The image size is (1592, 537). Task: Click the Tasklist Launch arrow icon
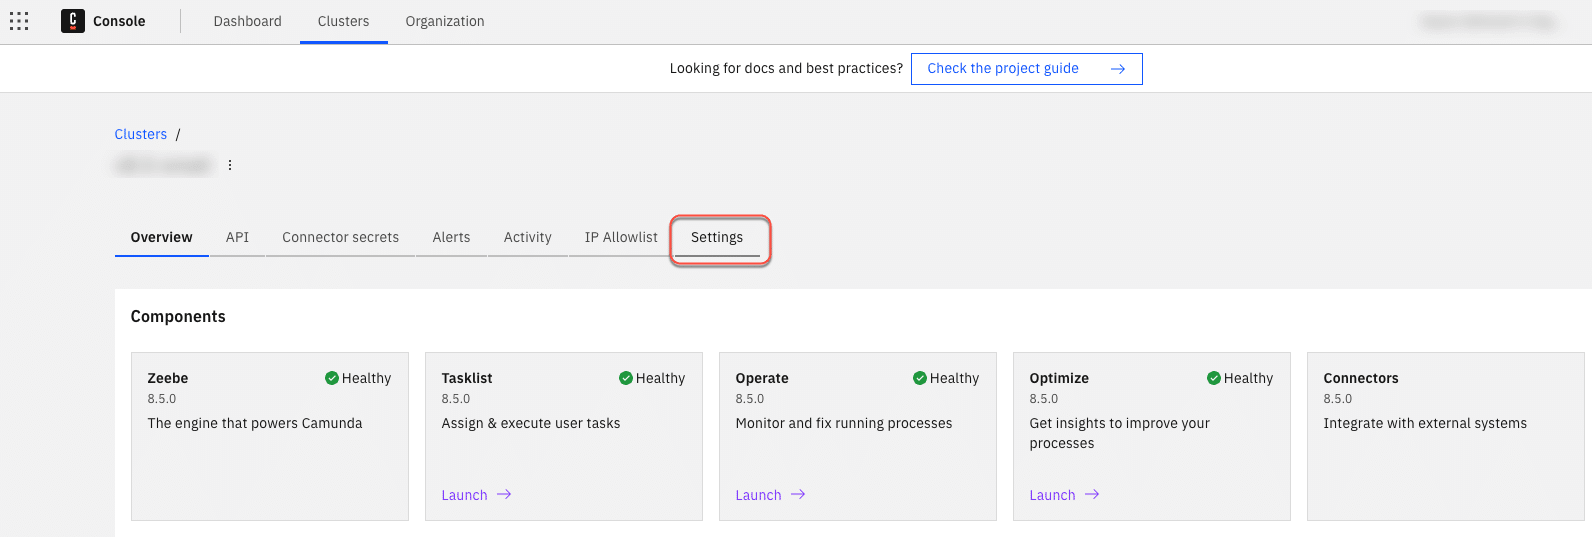pos(504,494)
